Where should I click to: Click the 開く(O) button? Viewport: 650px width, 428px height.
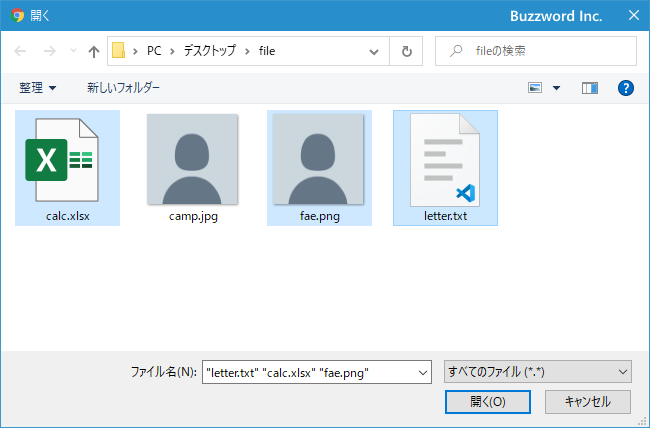tap(488, 401)
